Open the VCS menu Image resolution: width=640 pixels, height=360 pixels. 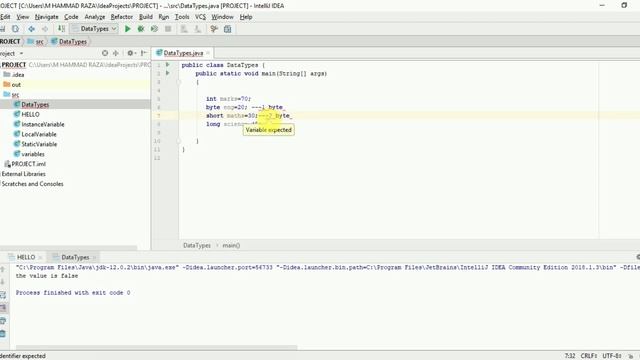(x=200, y=17)
